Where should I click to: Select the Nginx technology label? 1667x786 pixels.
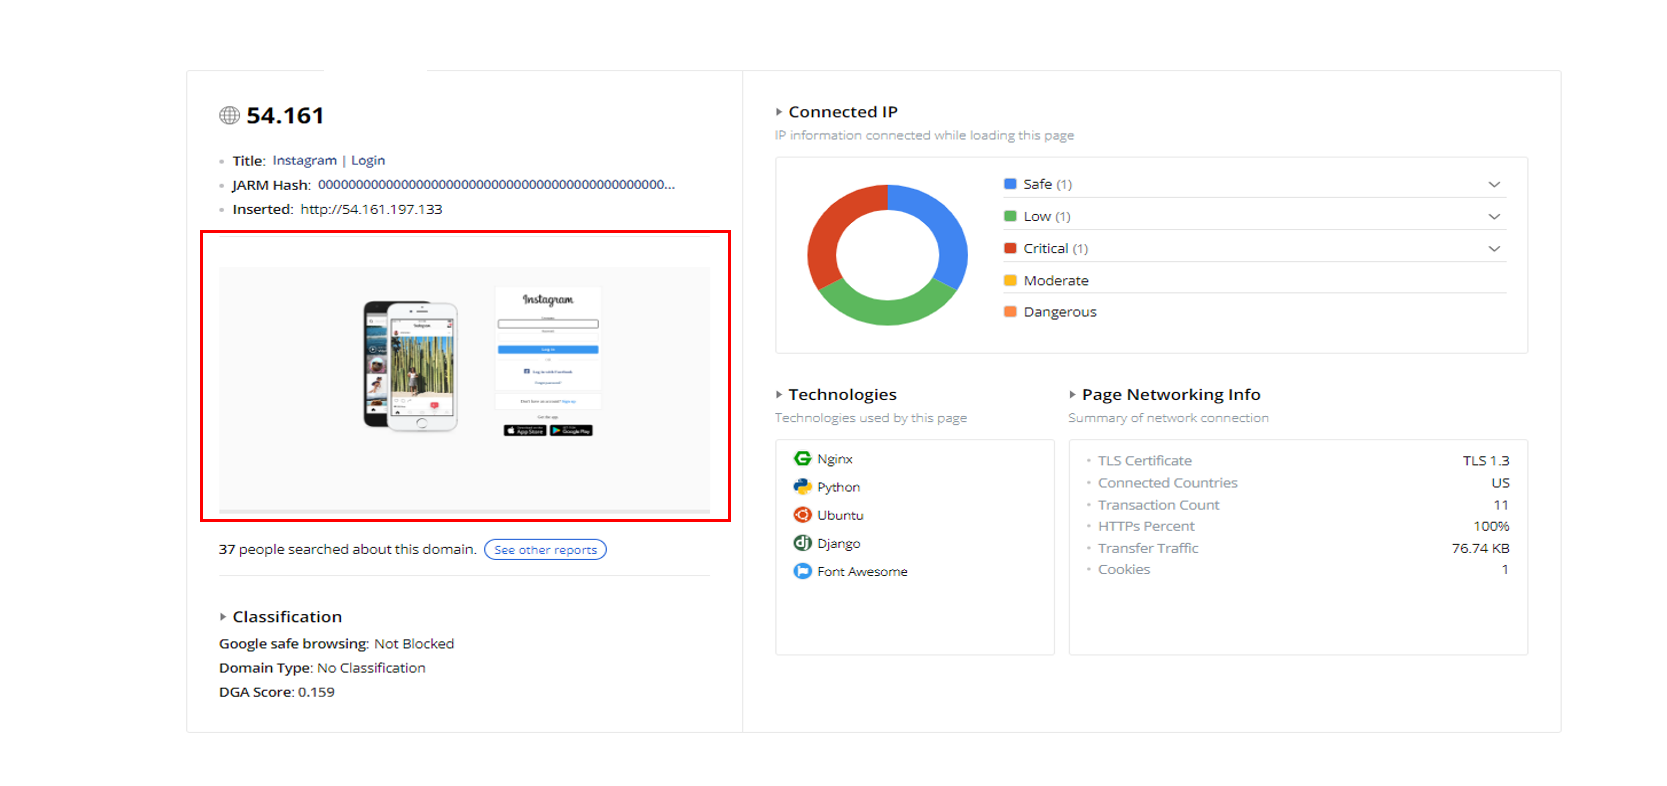pos(835,459)
